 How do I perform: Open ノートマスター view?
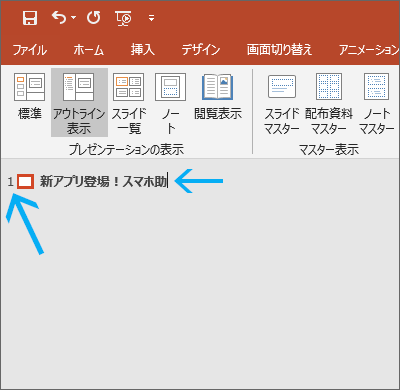coord(377,105)
